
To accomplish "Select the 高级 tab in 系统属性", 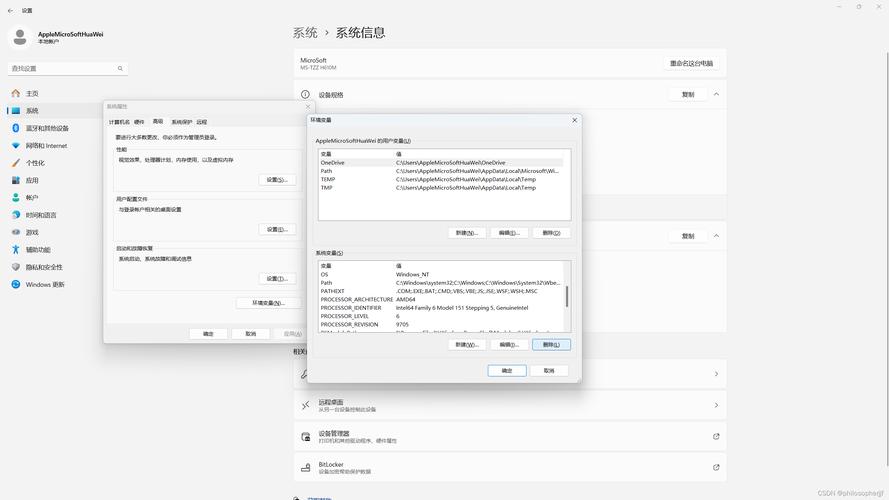I will tap(158, 121).
